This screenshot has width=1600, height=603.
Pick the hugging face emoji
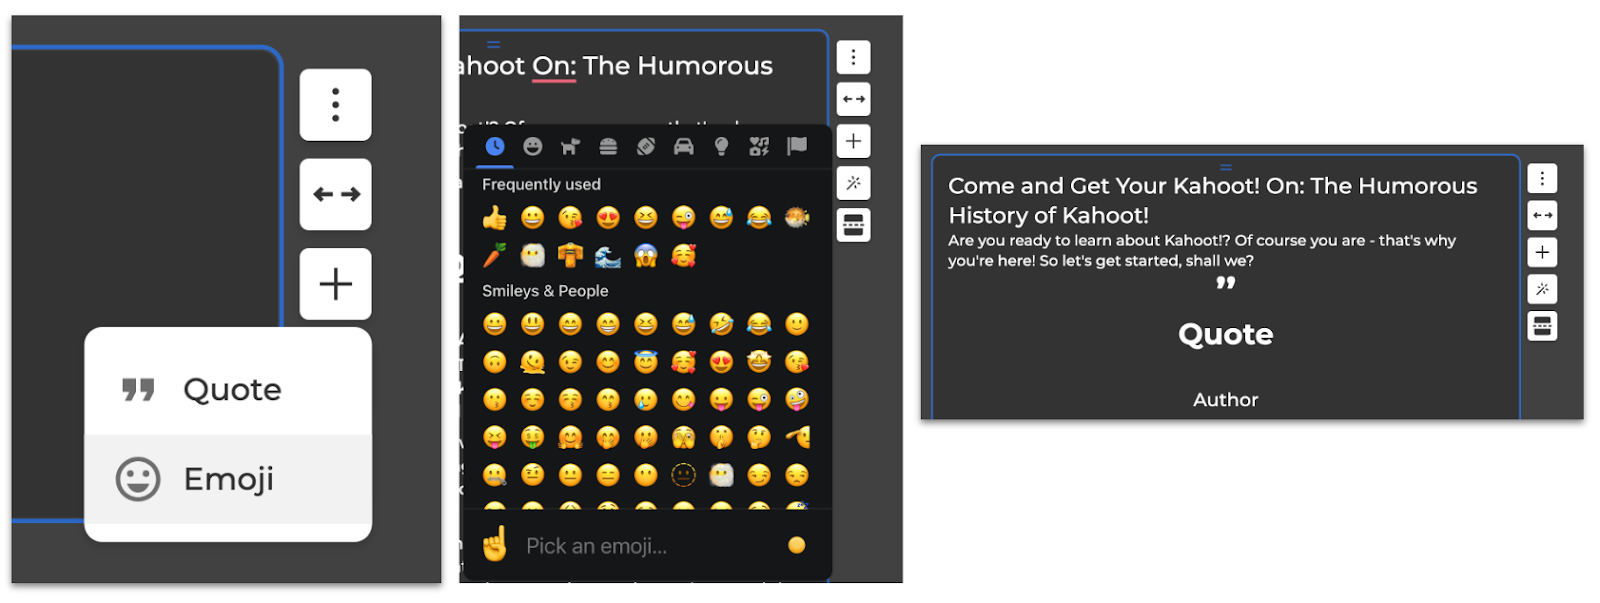[570, 438]
